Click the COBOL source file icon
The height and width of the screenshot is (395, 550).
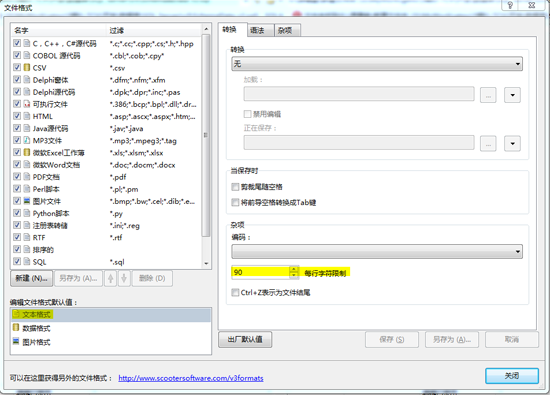27,55
